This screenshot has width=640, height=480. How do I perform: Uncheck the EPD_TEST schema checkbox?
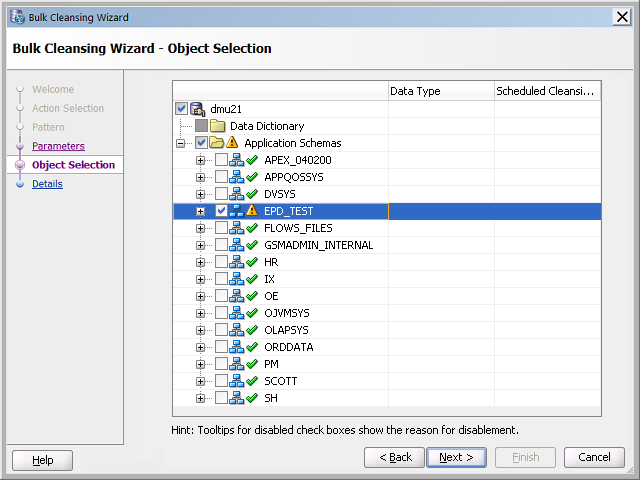click(221, 211)
